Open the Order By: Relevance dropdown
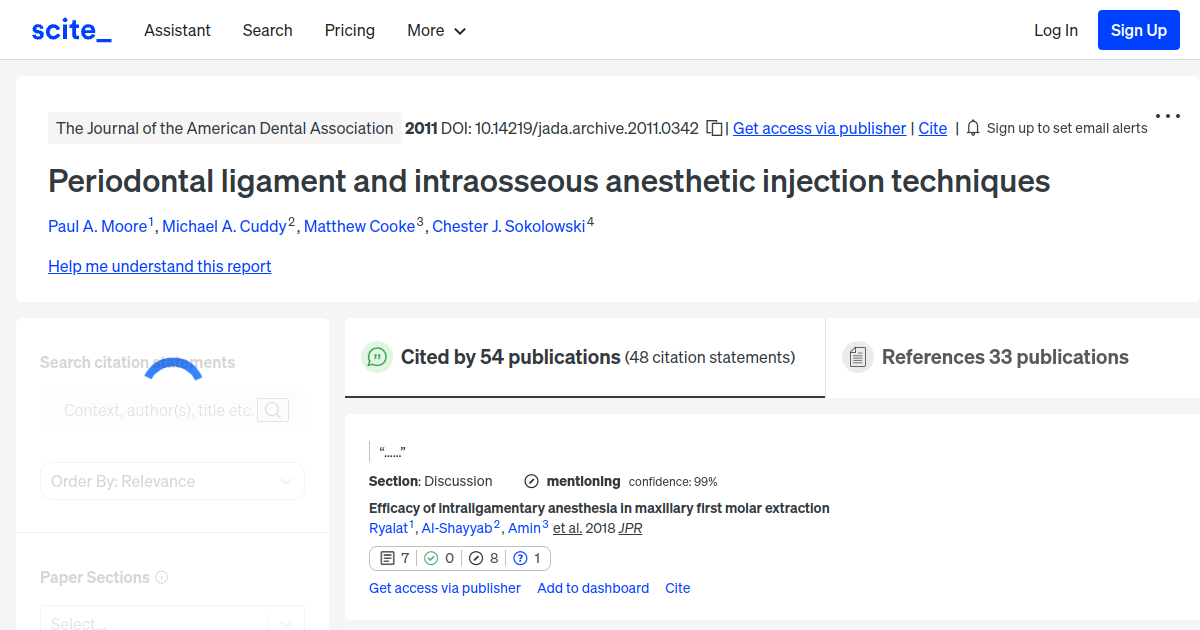Image resolution: width=1200 pixels, height=630 pixels. click(172, 481)
